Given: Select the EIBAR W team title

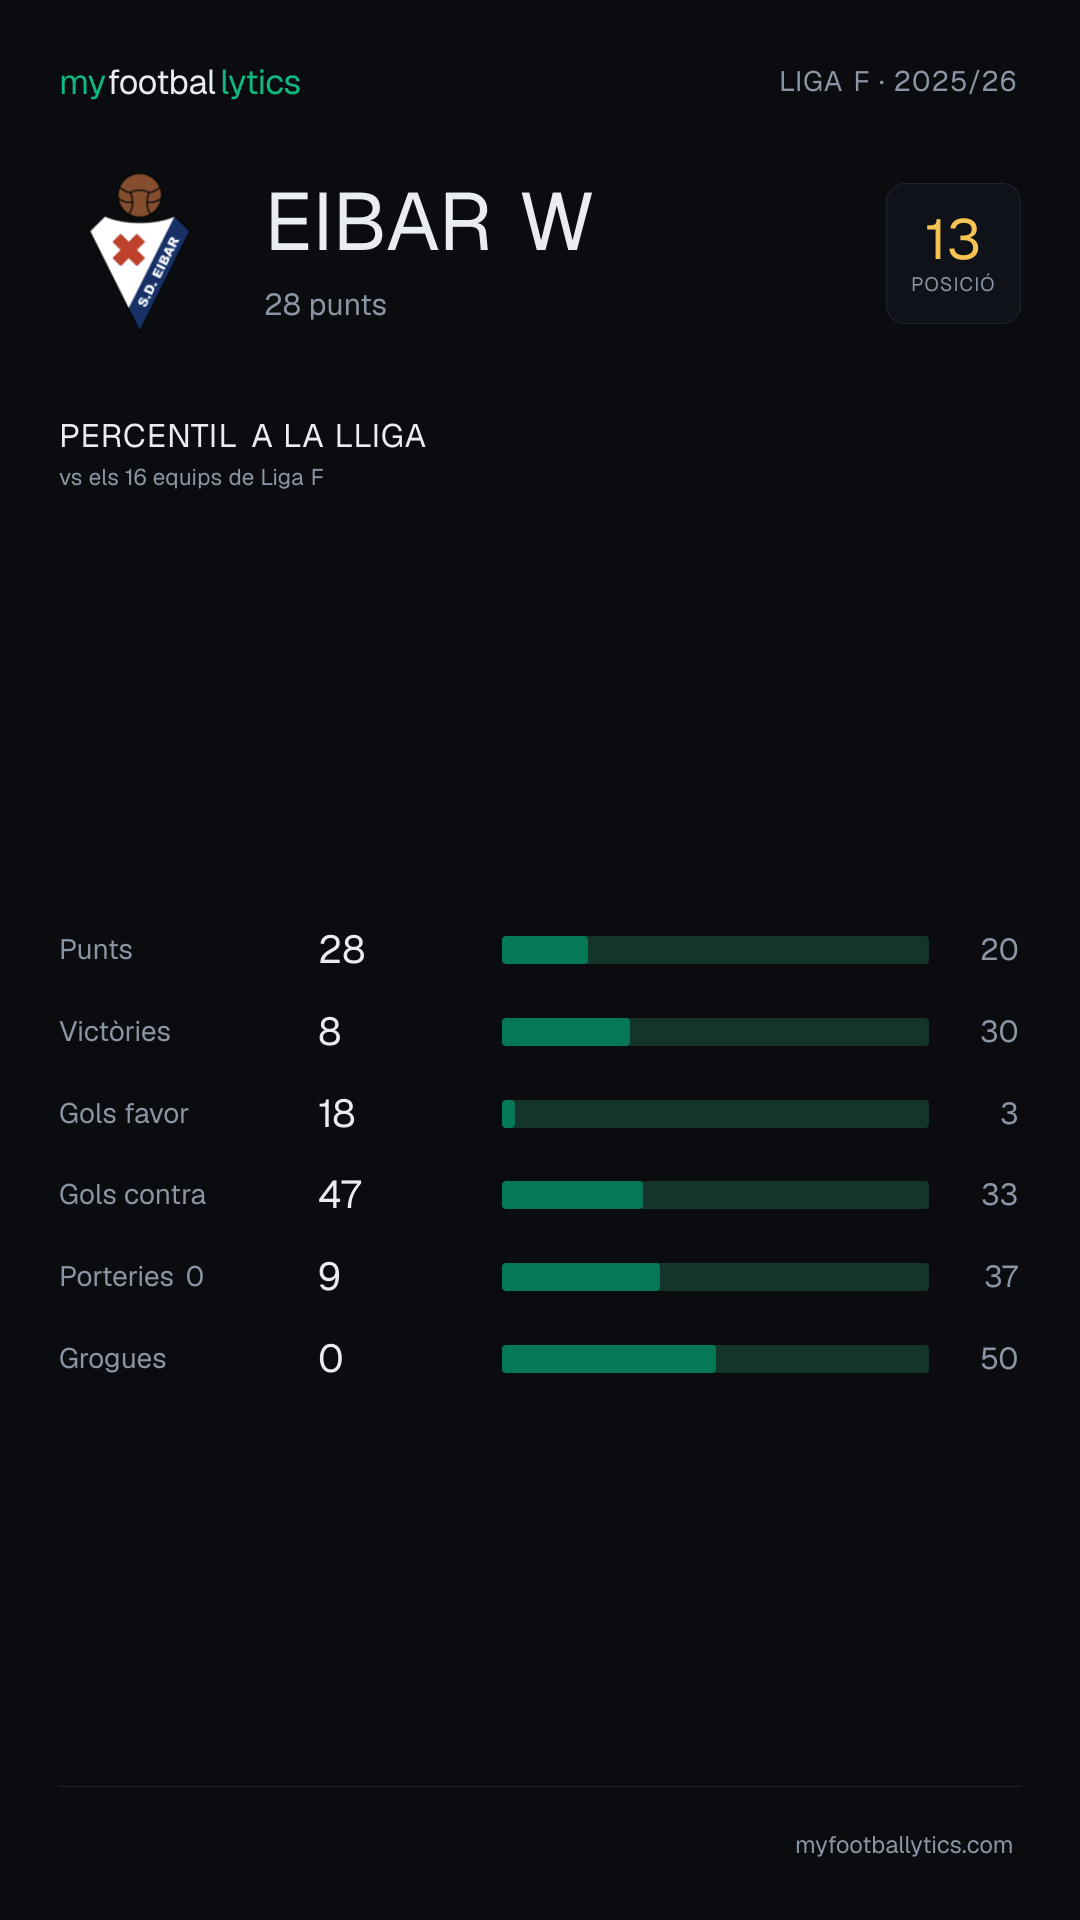Looking at the screenshot, I should 430,222.
